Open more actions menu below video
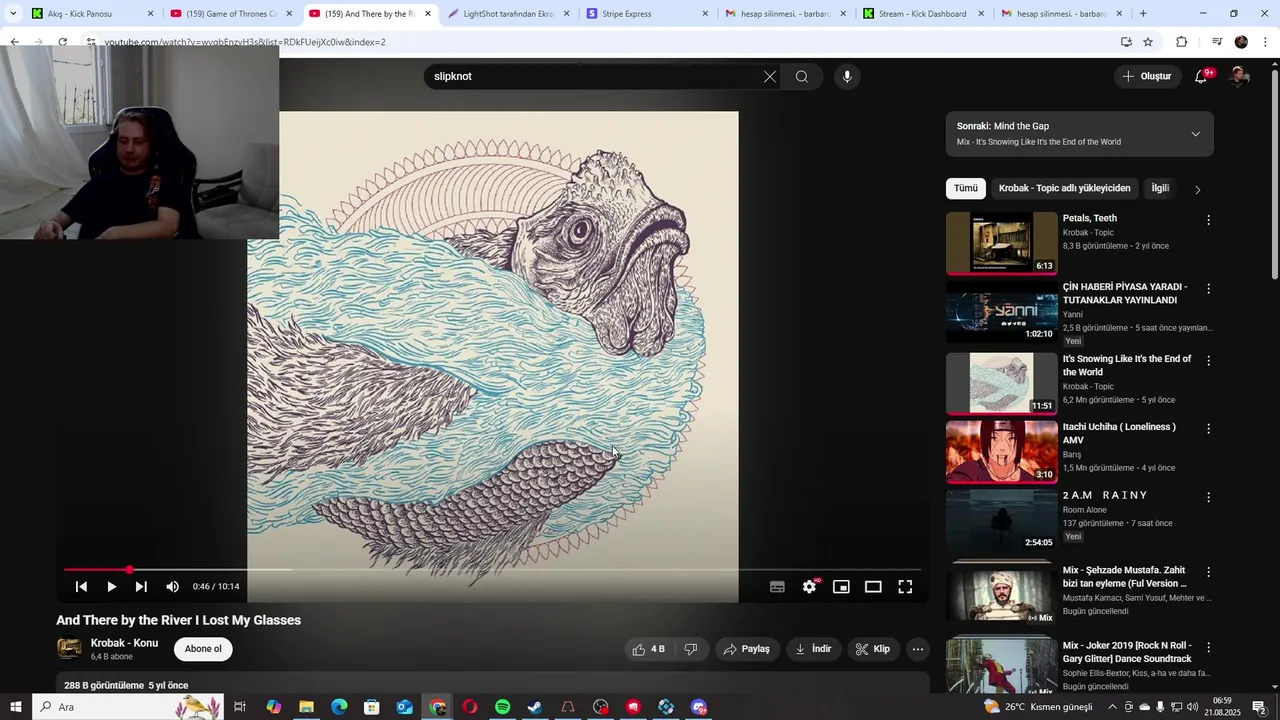 [917, 649]
